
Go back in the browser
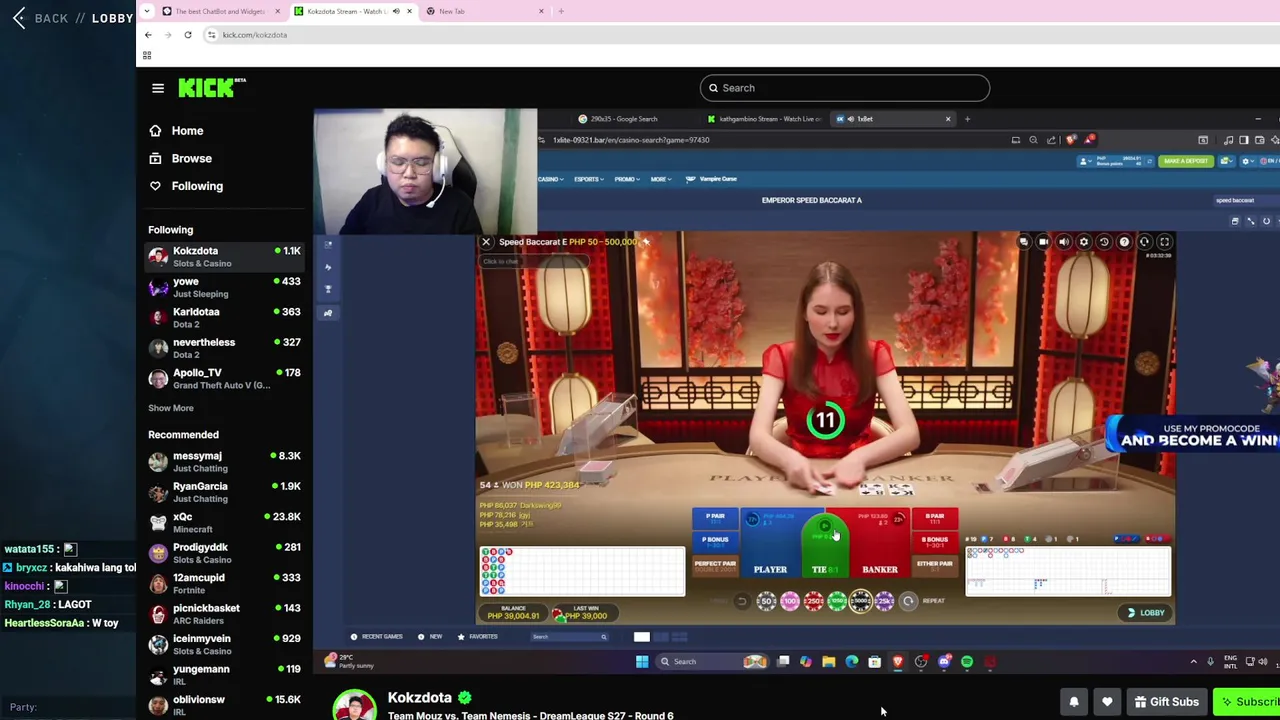click(x=148, y=35)
